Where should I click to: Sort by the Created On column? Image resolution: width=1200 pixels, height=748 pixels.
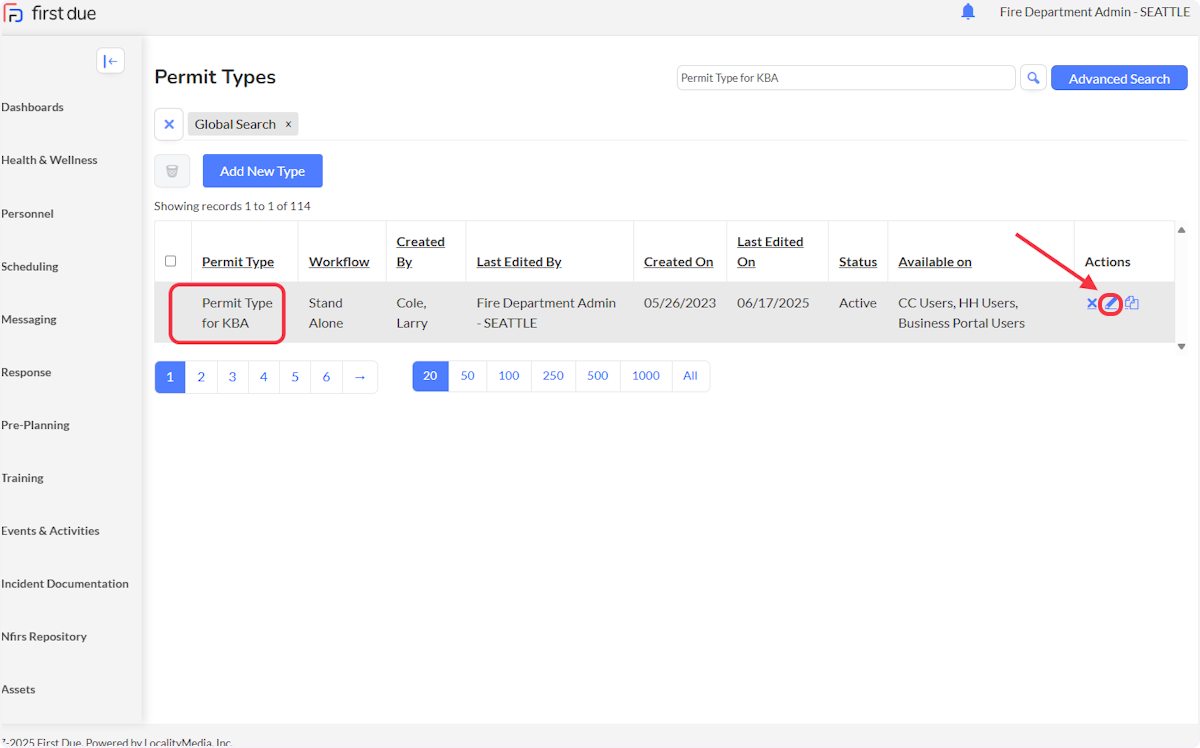pyautogui.click(x=679, y=262)
